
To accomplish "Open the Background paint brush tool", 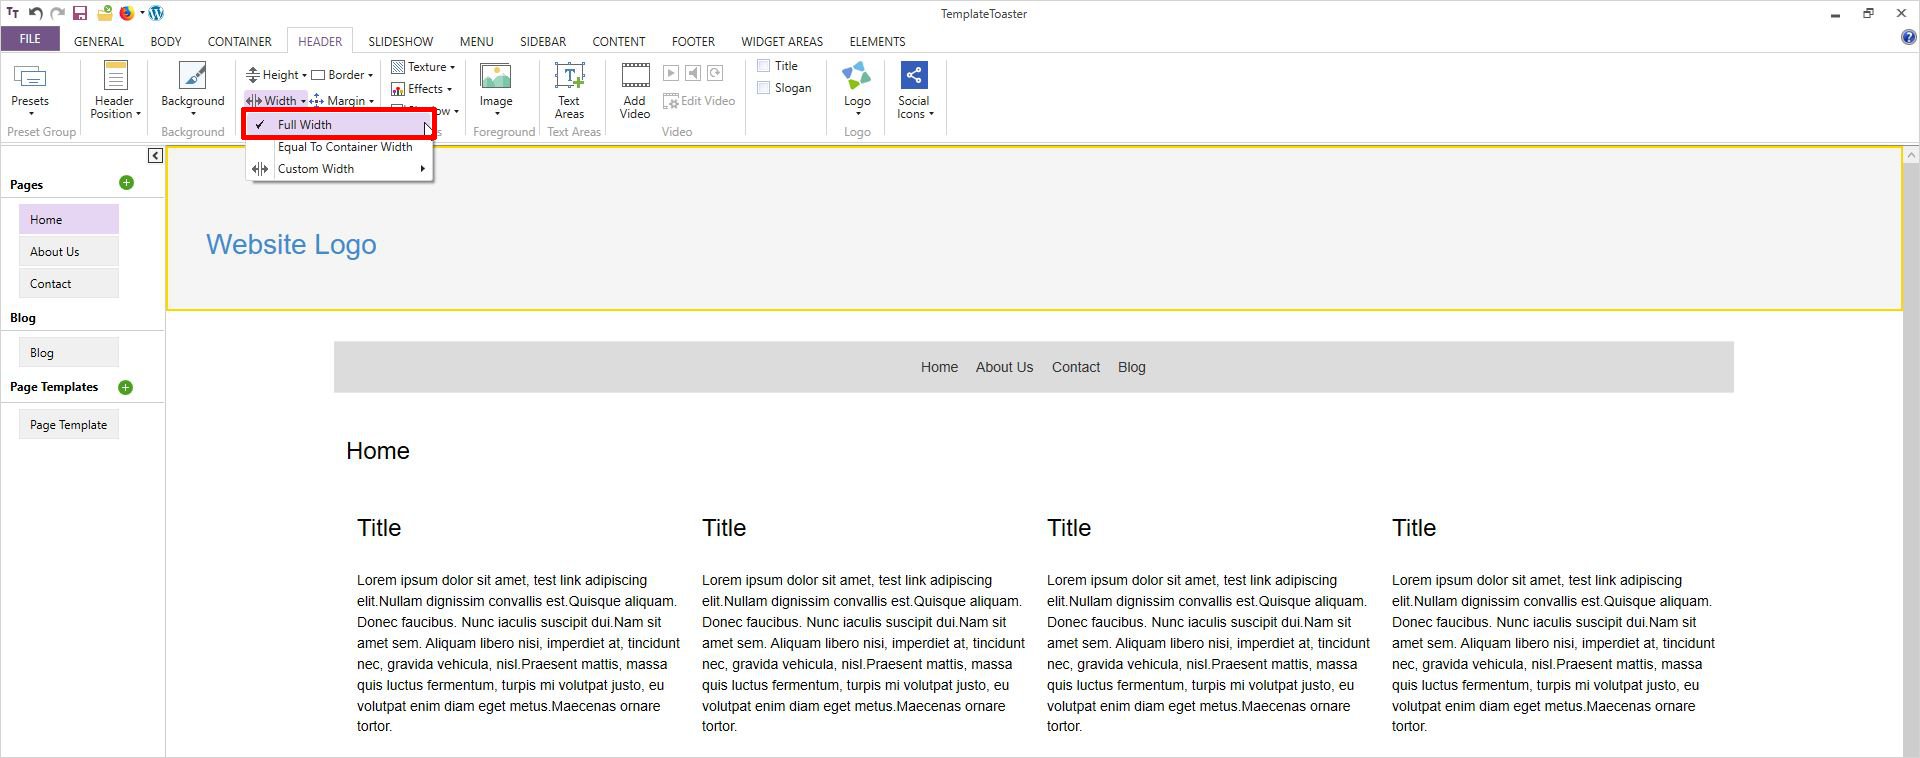I will pyautogui.click(x=192, y=76).
